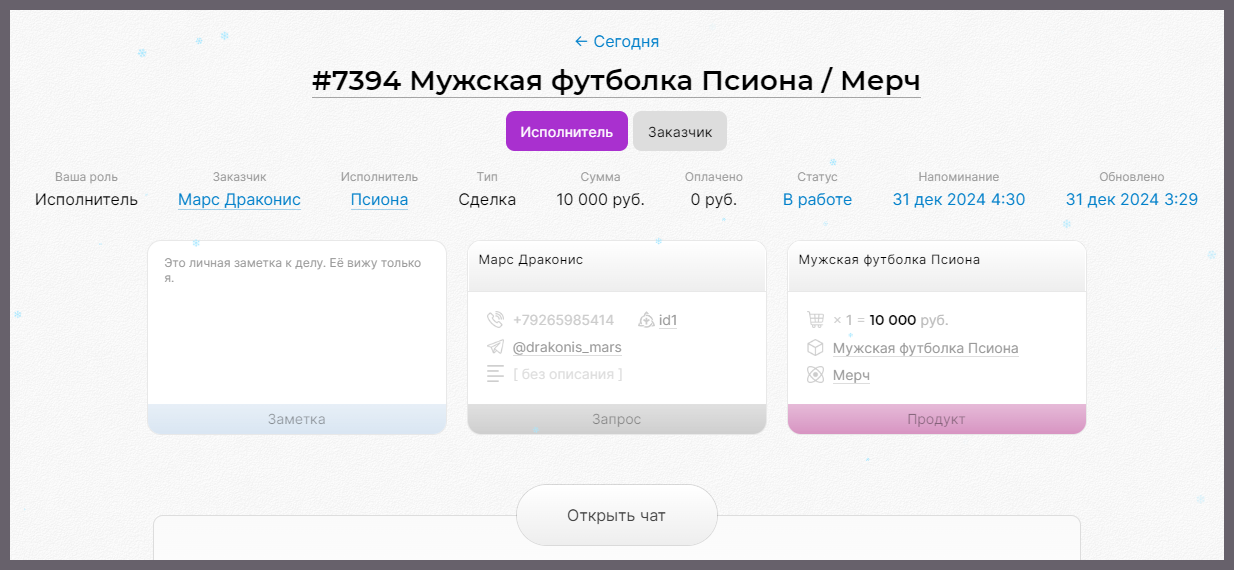The image size is (1234, 570).
Task: Open the @drakonis_mars Telegram handle
Action: pyautogui.click(x=567, y=347)
